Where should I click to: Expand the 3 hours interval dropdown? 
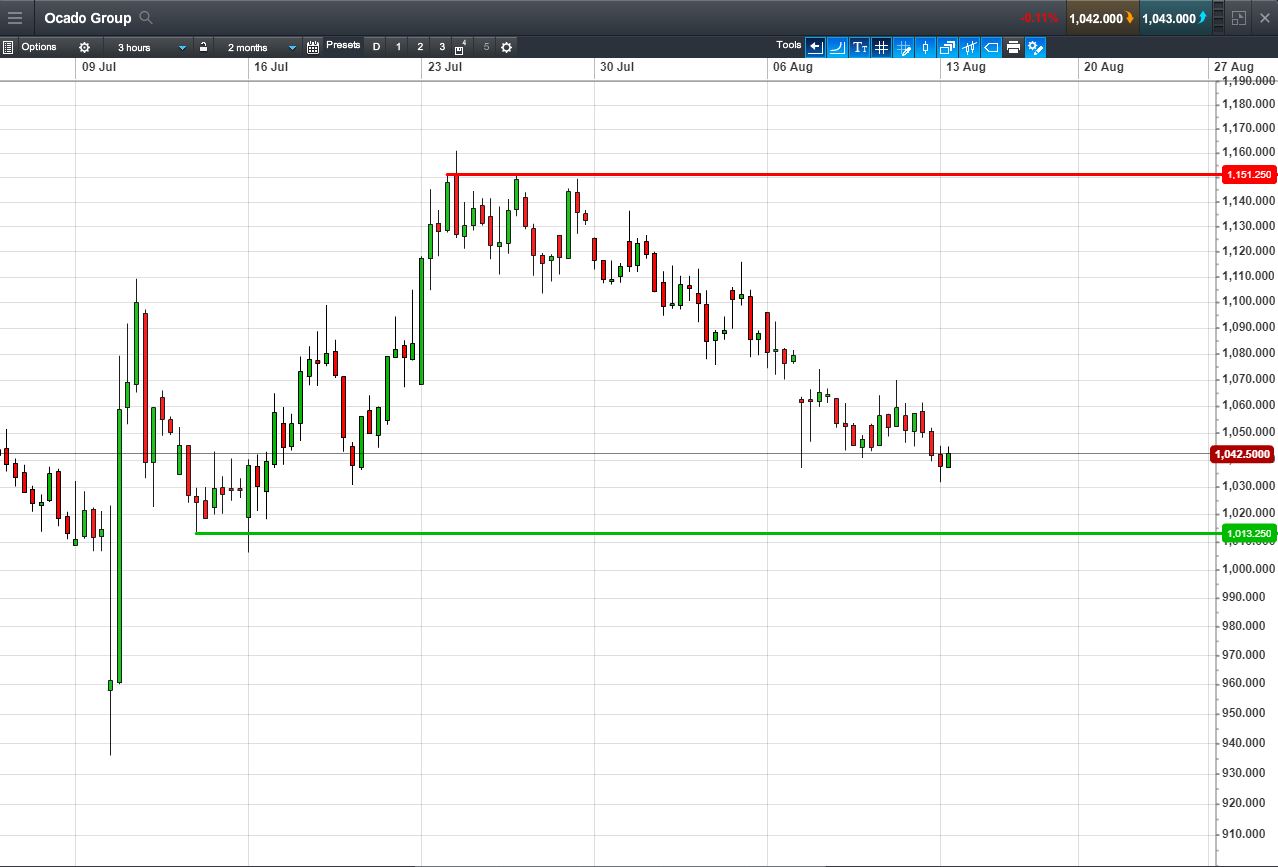[x=147, y=47]
